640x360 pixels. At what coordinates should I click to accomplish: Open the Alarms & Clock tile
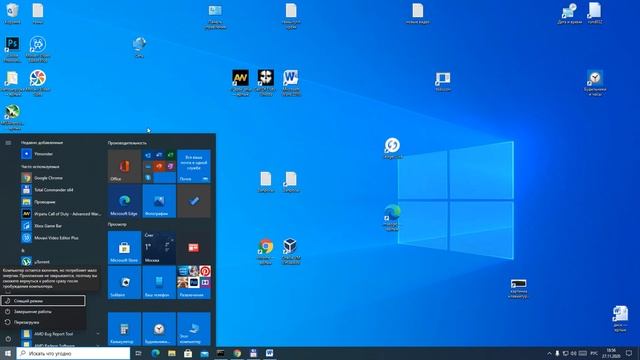click(159, 329)
